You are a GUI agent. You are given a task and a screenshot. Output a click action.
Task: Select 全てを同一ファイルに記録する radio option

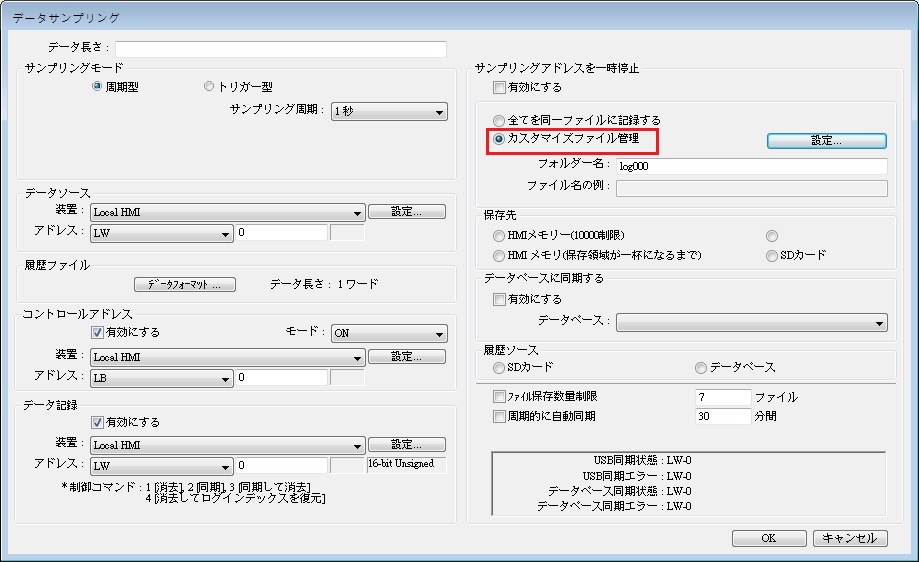pos(499,120)
